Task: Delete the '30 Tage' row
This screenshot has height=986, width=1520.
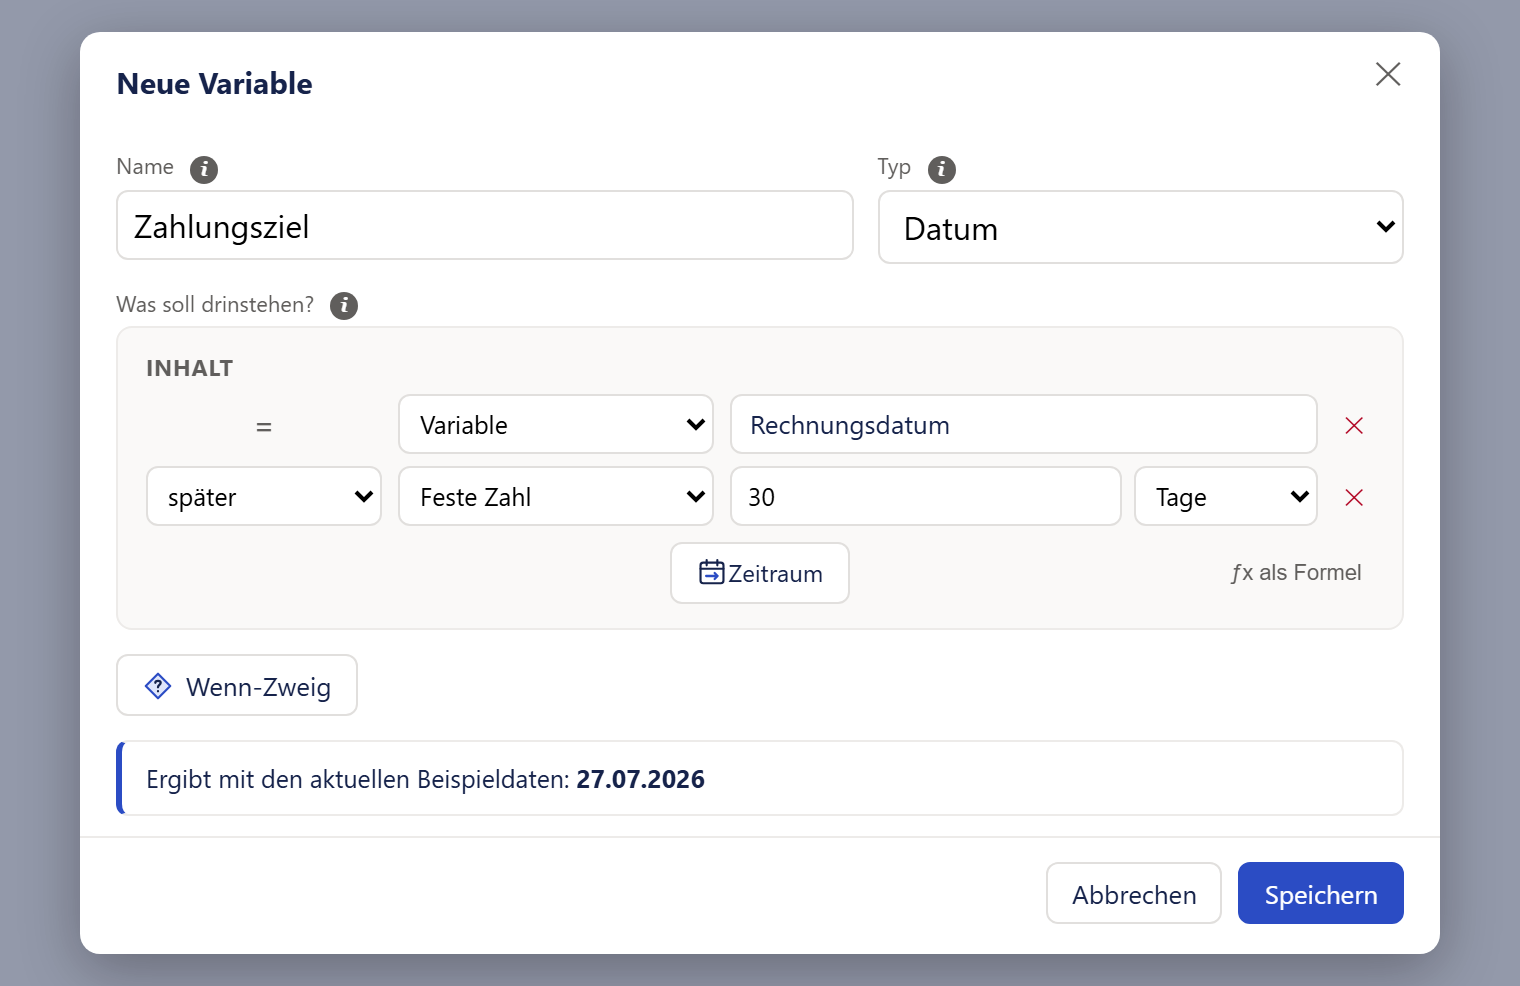Action: pos(1354,497)
